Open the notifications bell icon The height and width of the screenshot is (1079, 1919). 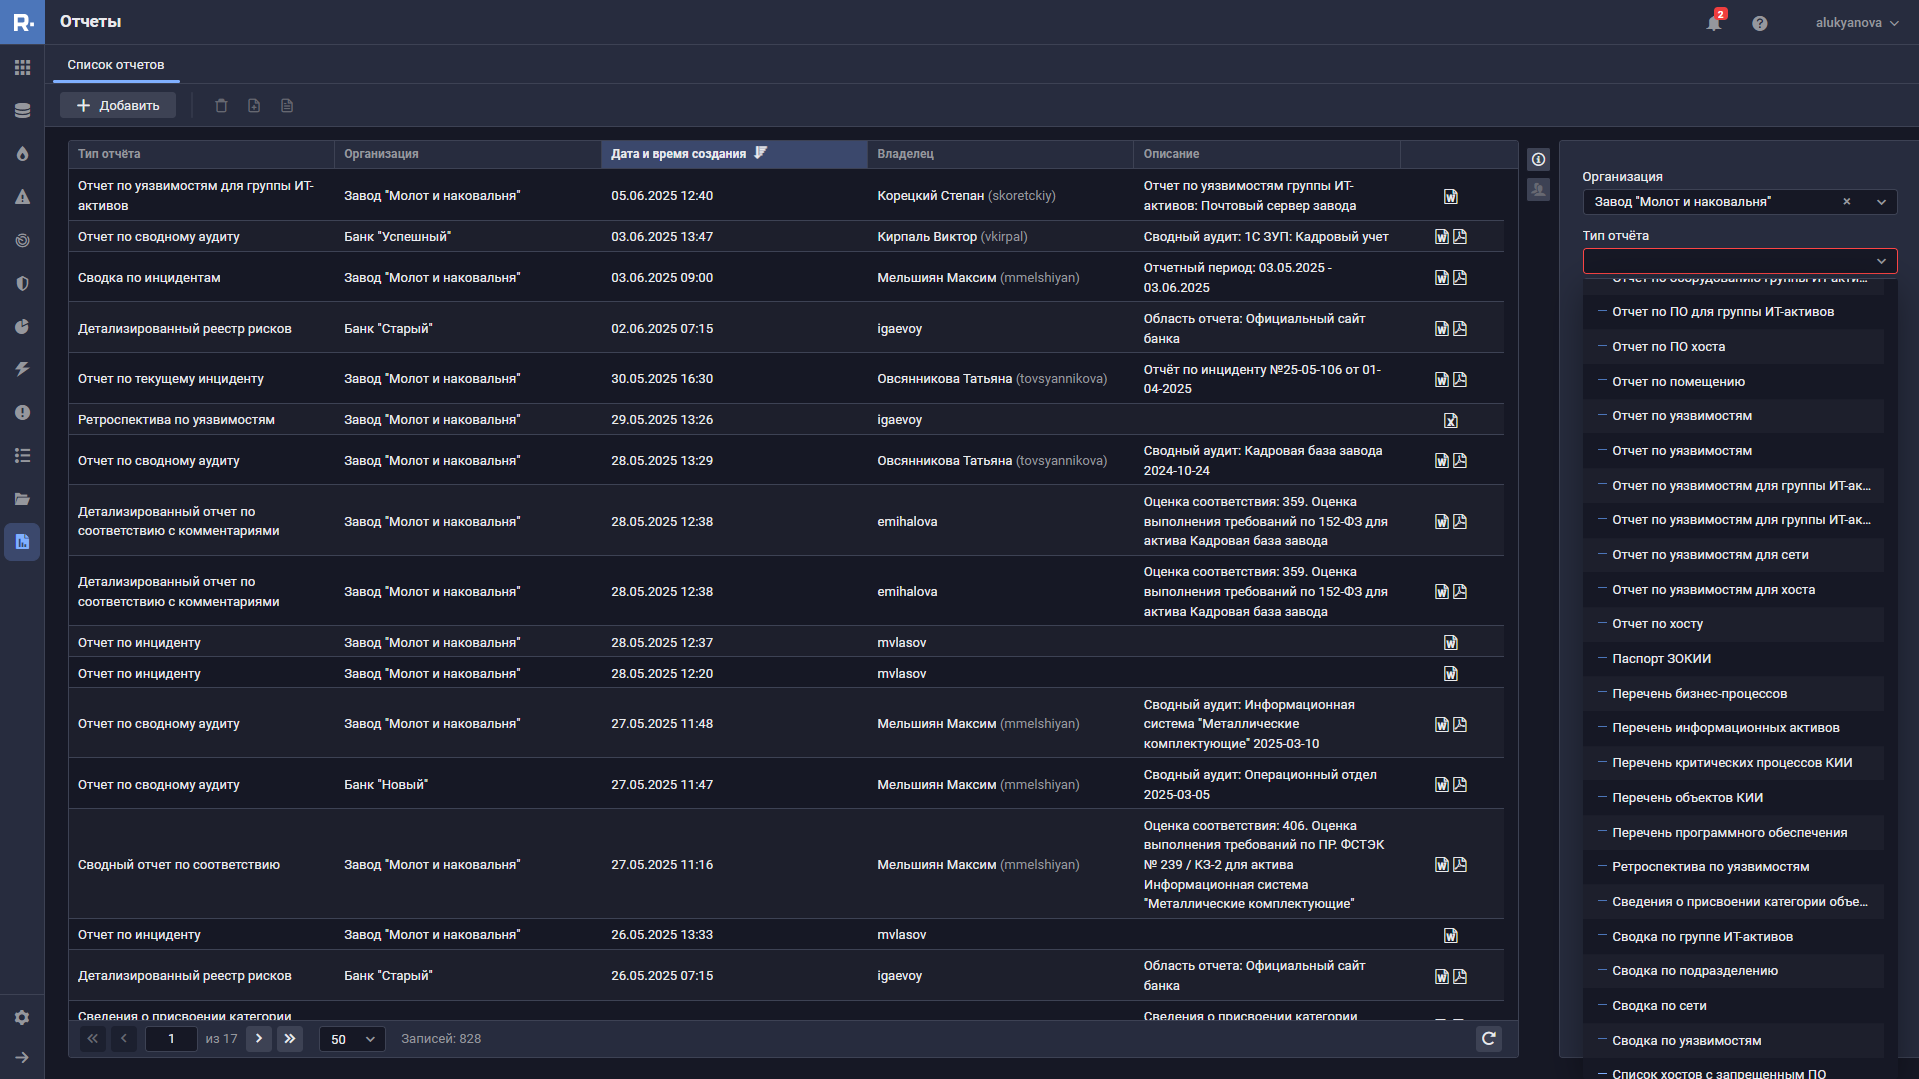click(x=1713, y=23)
